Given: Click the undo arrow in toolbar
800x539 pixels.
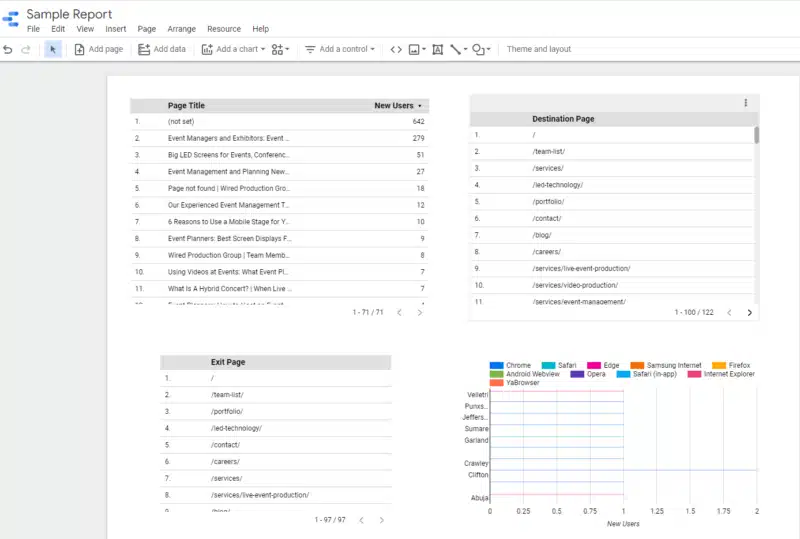Looking at the screenshot, I should click(9, 49).
